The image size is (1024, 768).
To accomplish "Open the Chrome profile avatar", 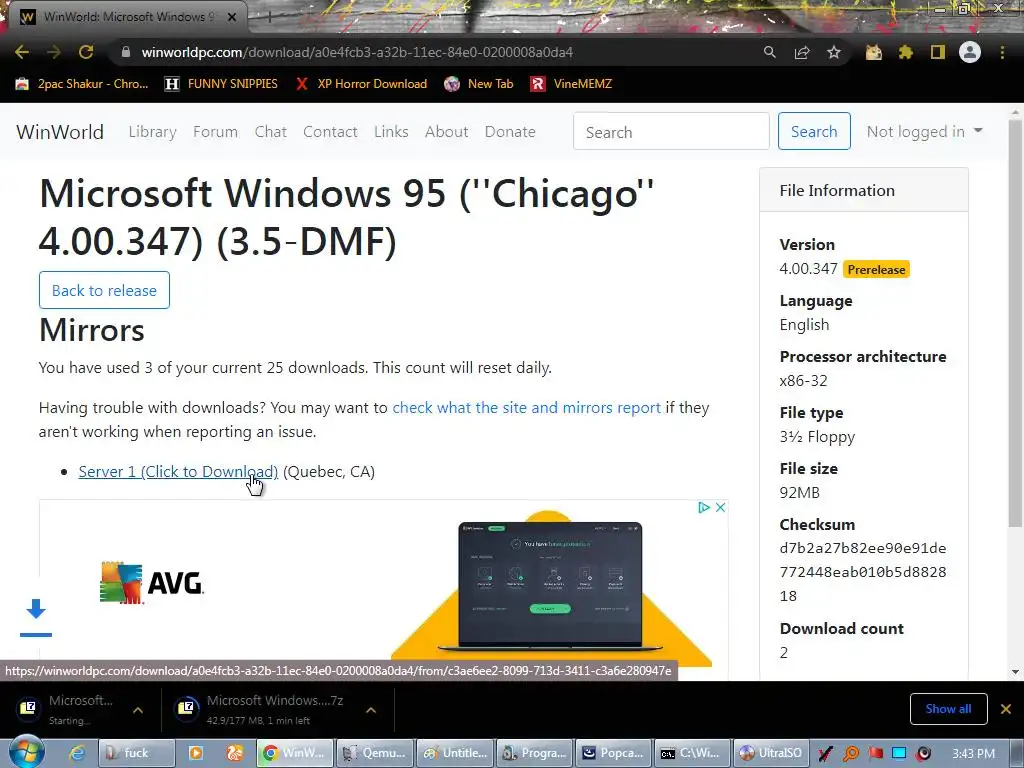I will click(x=970, y=52).
